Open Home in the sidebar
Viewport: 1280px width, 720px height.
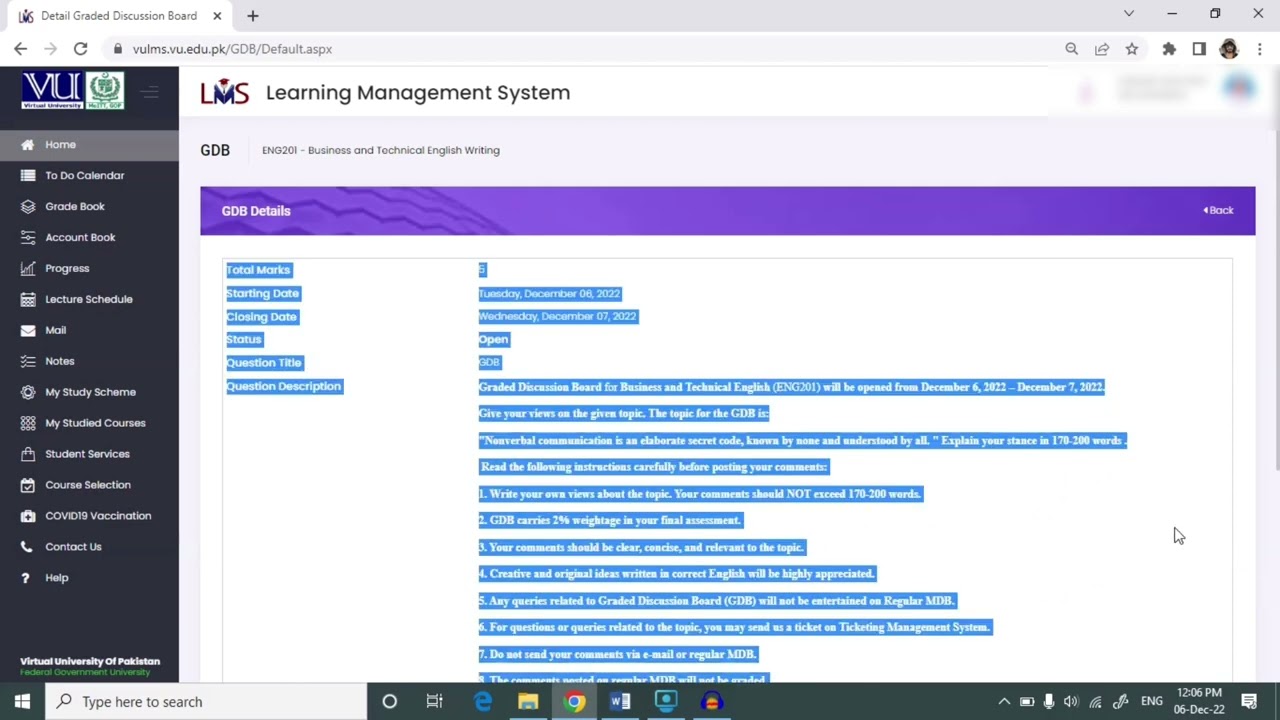pyautogui.click(x=60, y=145)
